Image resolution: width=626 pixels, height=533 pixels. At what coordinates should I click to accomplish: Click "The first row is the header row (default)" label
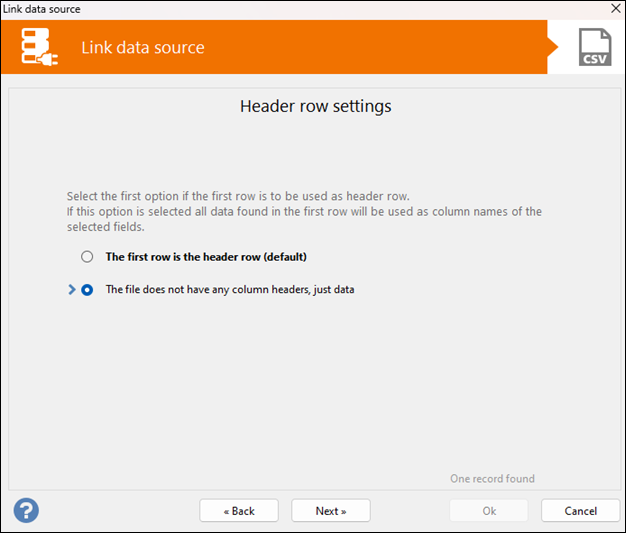(x=206, y=257)
